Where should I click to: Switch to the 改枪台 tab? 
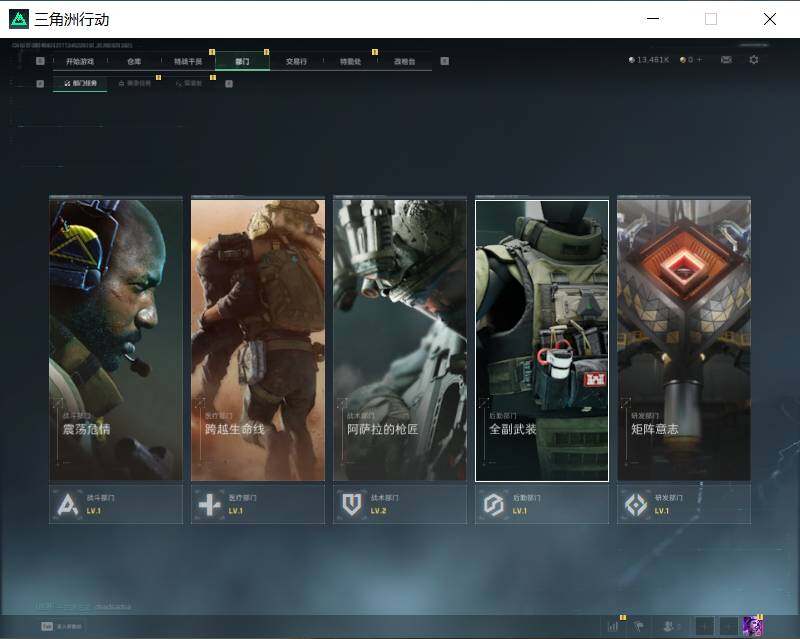pos(405,61)
